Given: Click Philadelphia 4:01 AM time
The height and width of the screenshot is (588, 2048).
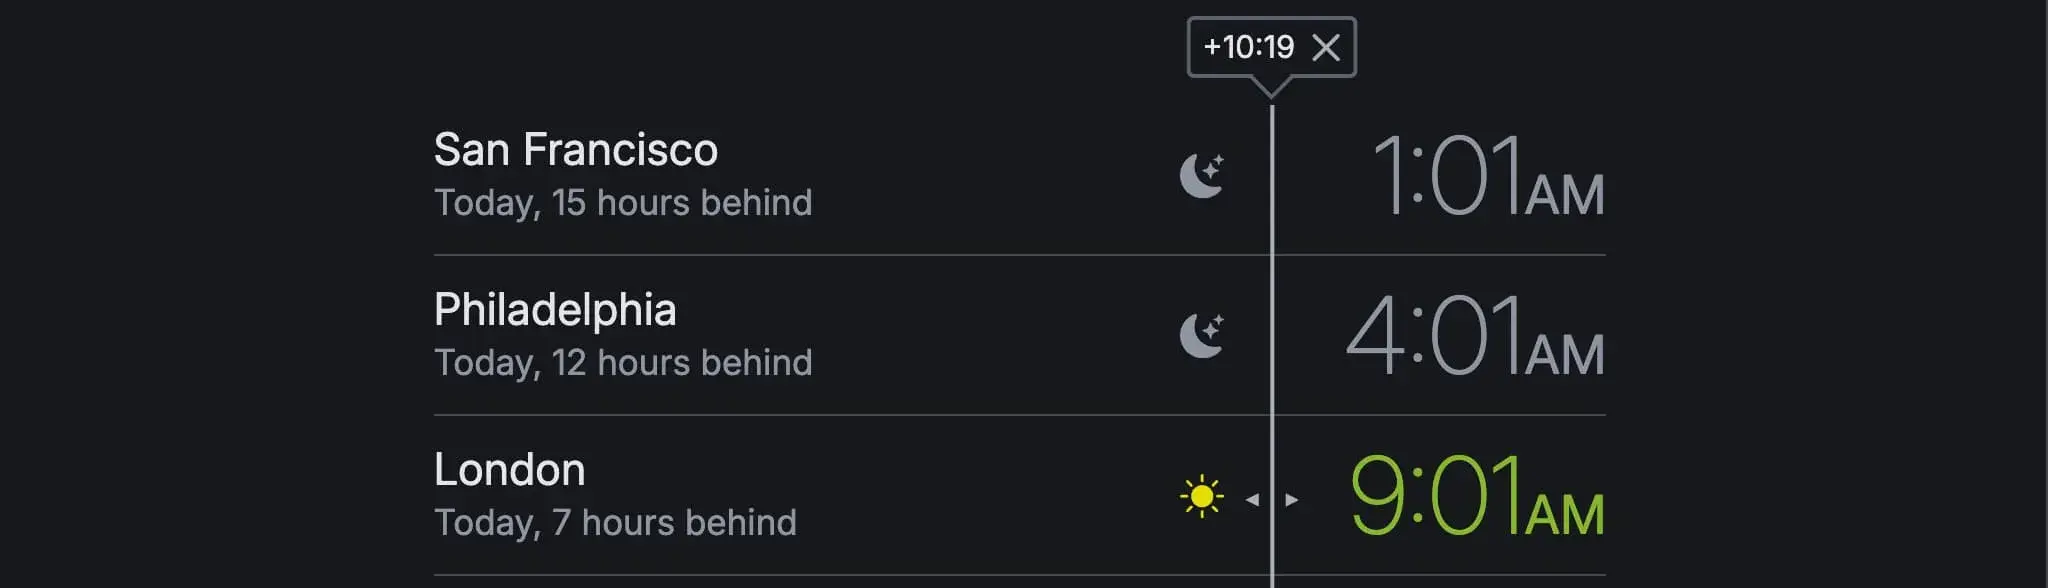Looking at the screenshot, I should click(1475, 337).
